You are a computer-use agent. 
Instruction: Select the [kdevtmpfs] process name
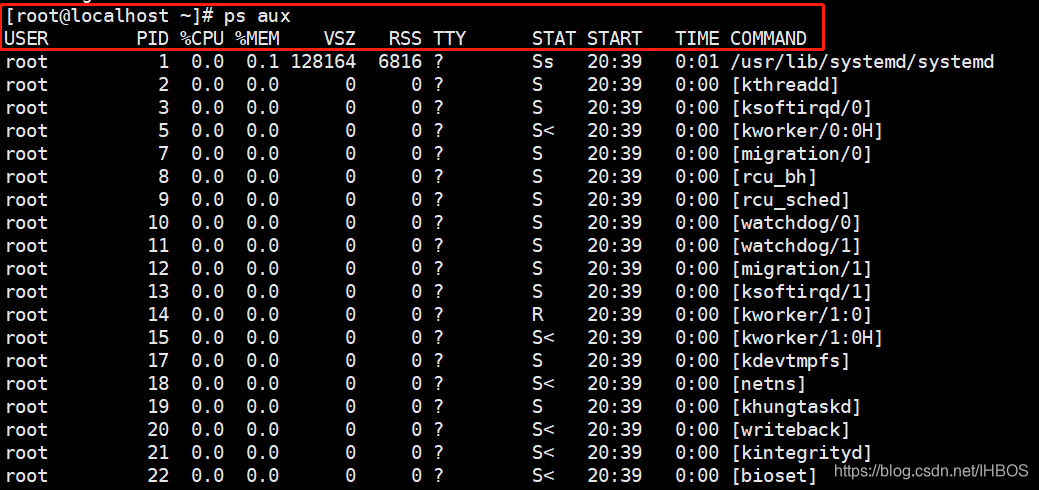(x=791, y=361)
